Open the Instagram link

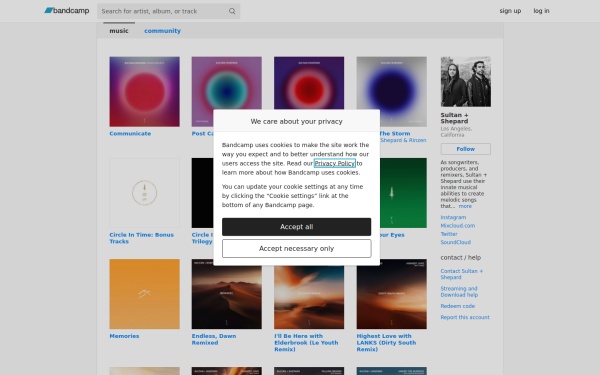453,217
